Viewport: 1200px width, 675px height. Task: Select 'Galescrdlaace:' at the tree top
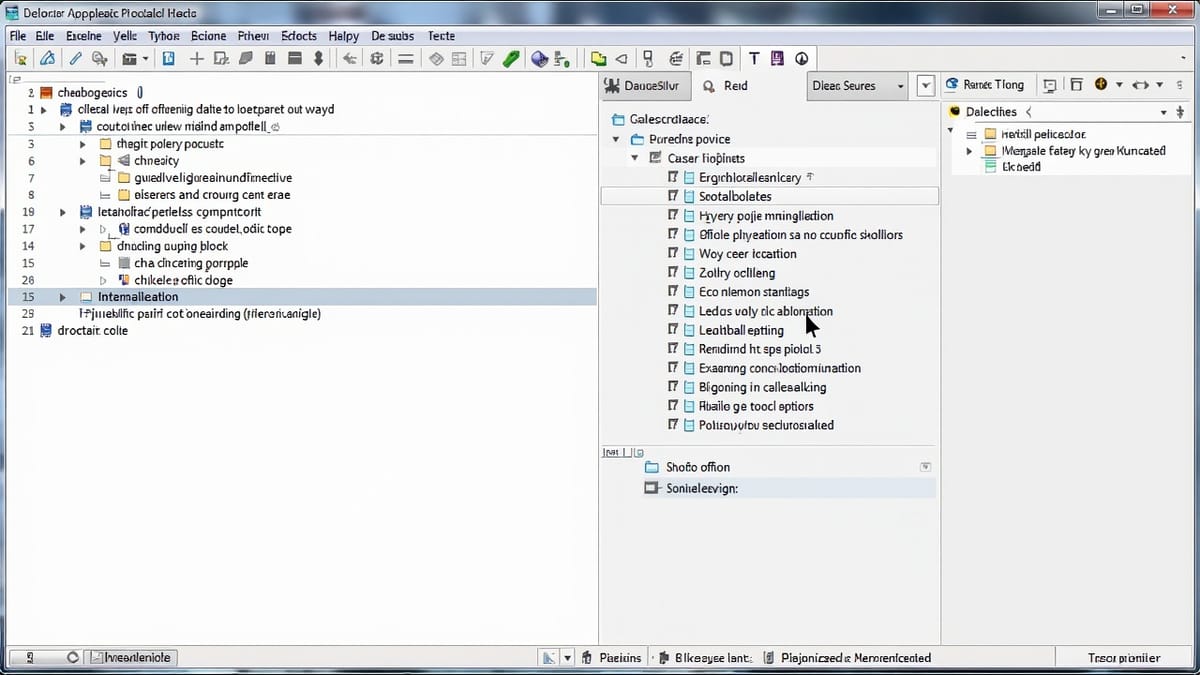coord(669,120)
